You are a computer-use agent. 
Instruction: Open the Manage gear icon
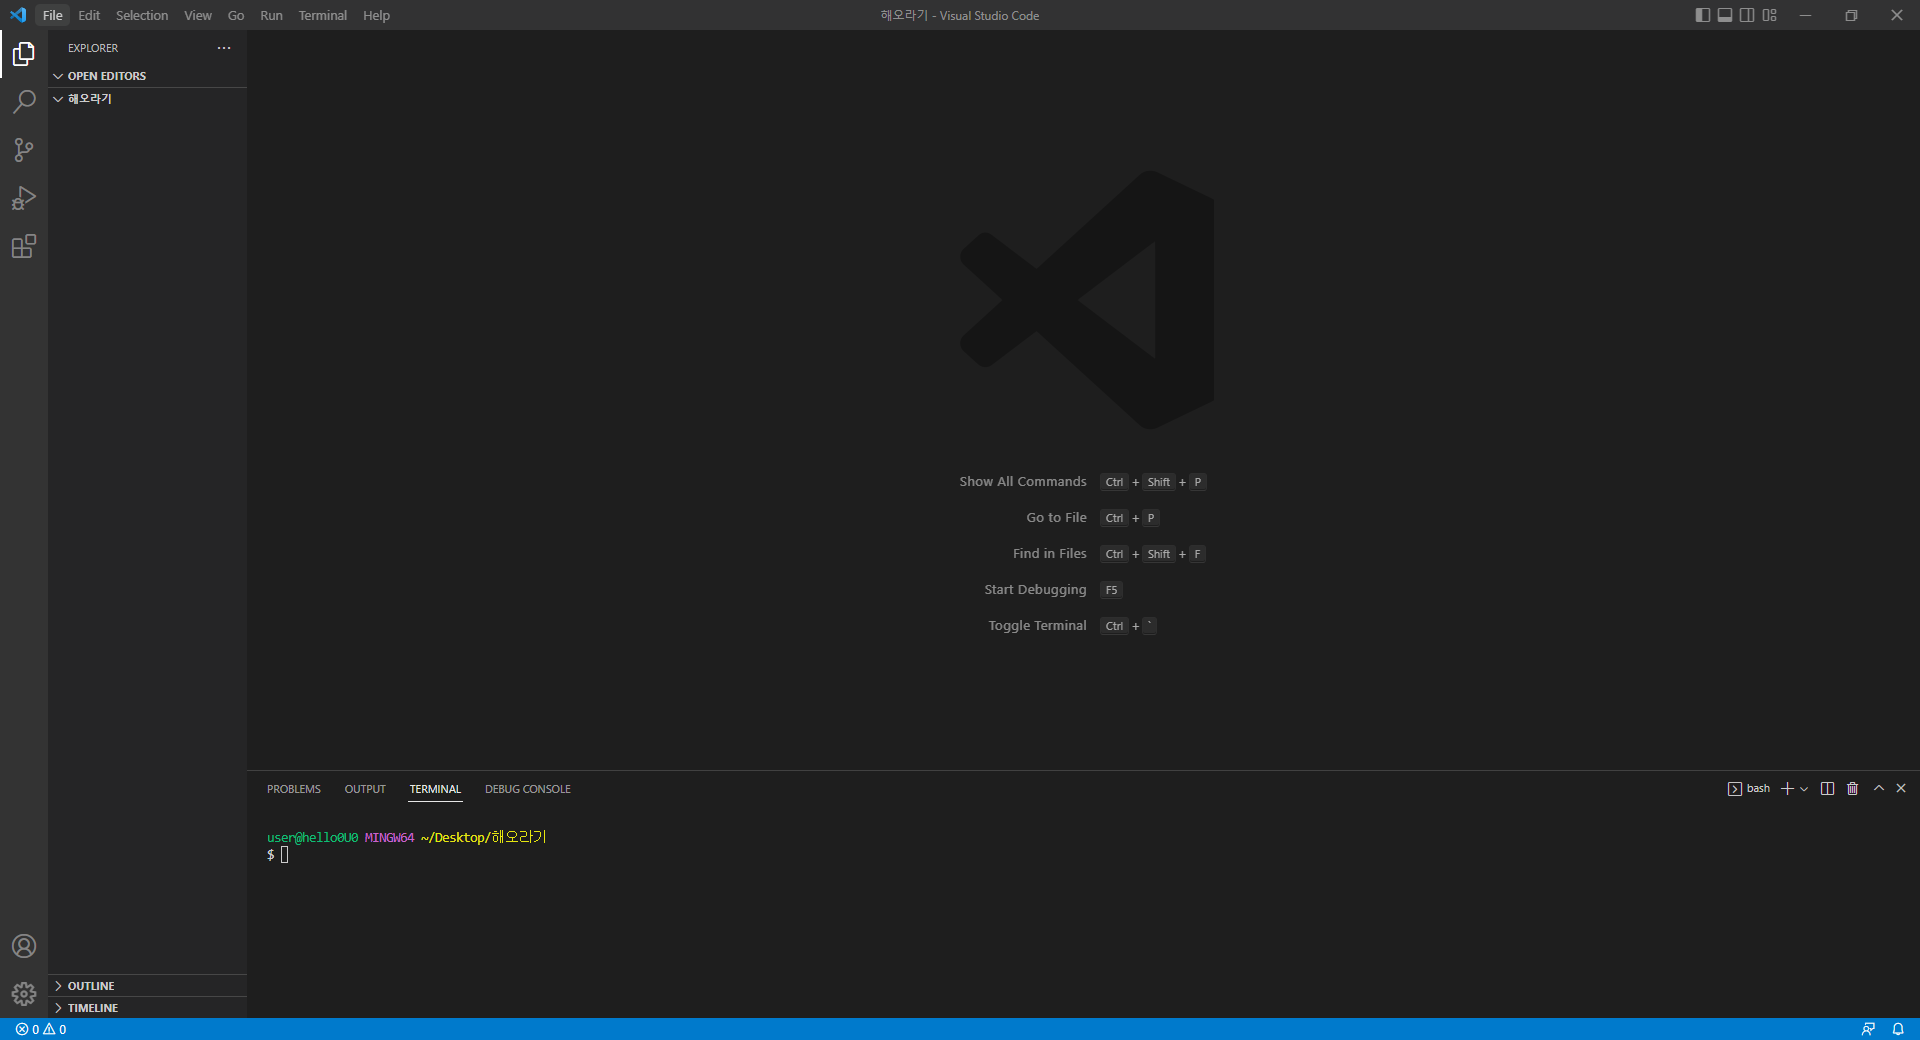[24, 994]
